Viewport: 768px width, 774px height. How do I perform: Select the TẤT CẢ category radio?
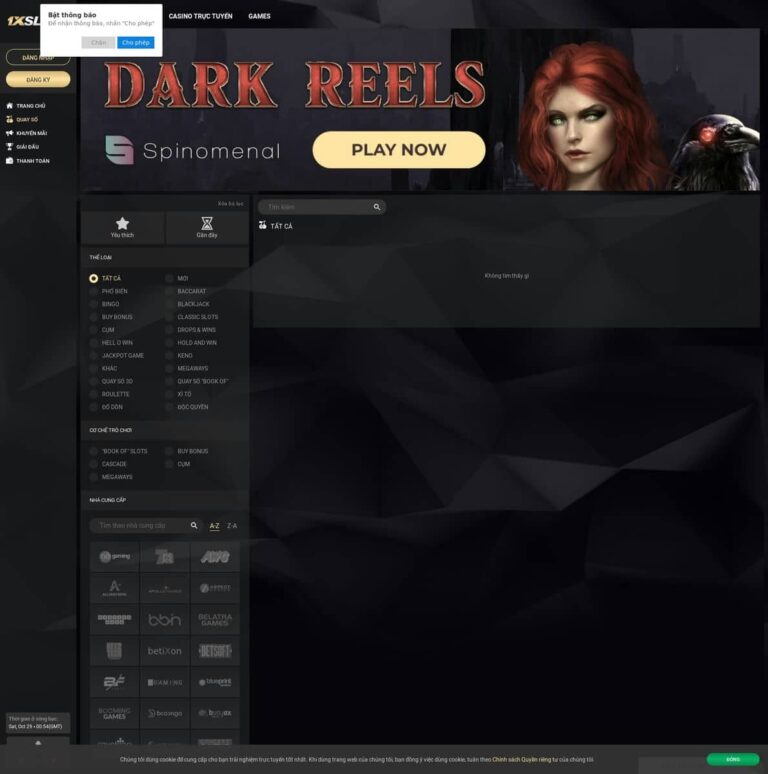pyautogui.click(x=93, y=278)
